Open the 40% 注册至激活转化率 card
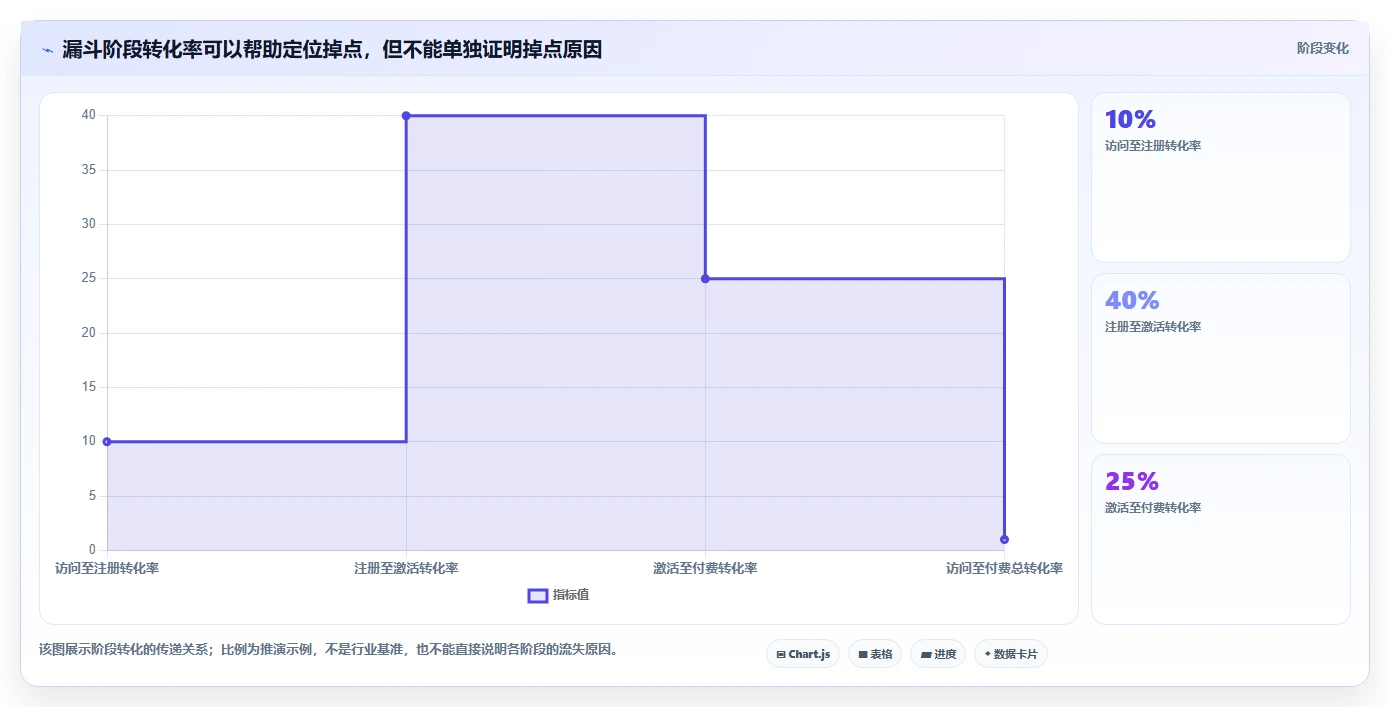This screenshot has height=707, width=1390. tap(1221, 358)
